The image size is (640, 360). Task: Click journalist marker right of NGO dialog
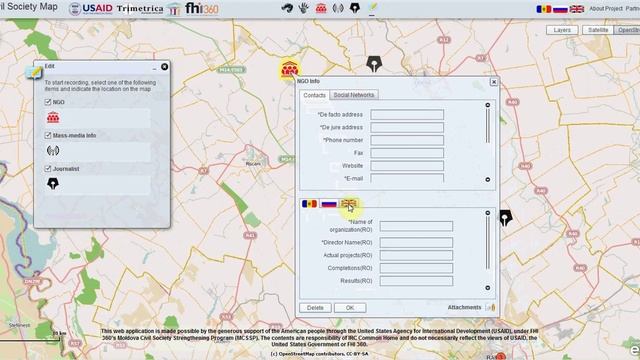pos(505,218)
